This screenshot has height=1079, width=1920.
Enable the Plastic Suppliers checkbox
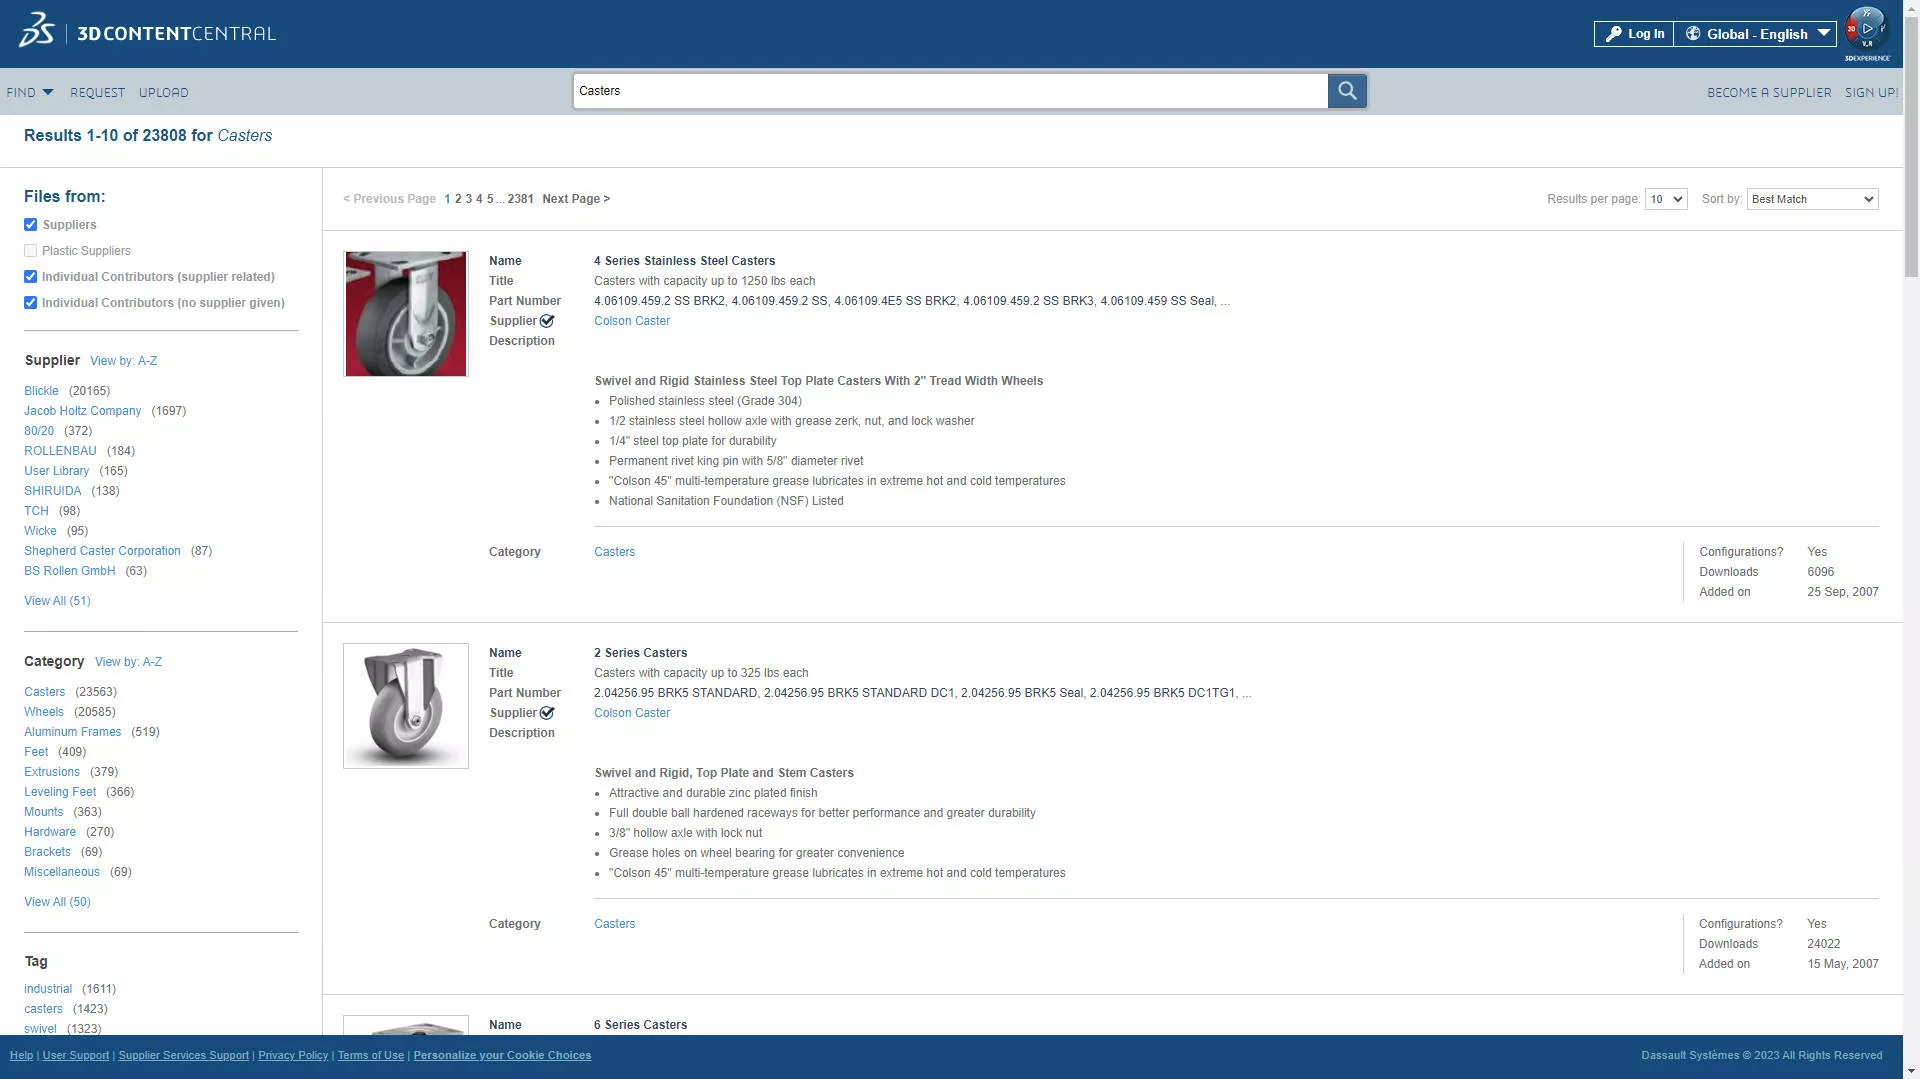click(x=31, y=251)
